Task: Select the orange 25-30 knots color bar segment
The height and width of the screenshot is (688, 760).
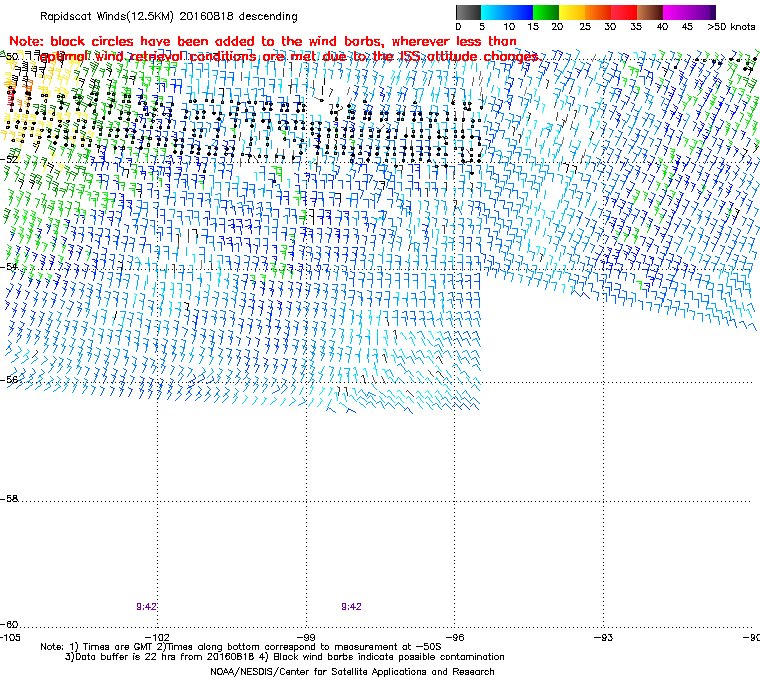Action: 598,12
